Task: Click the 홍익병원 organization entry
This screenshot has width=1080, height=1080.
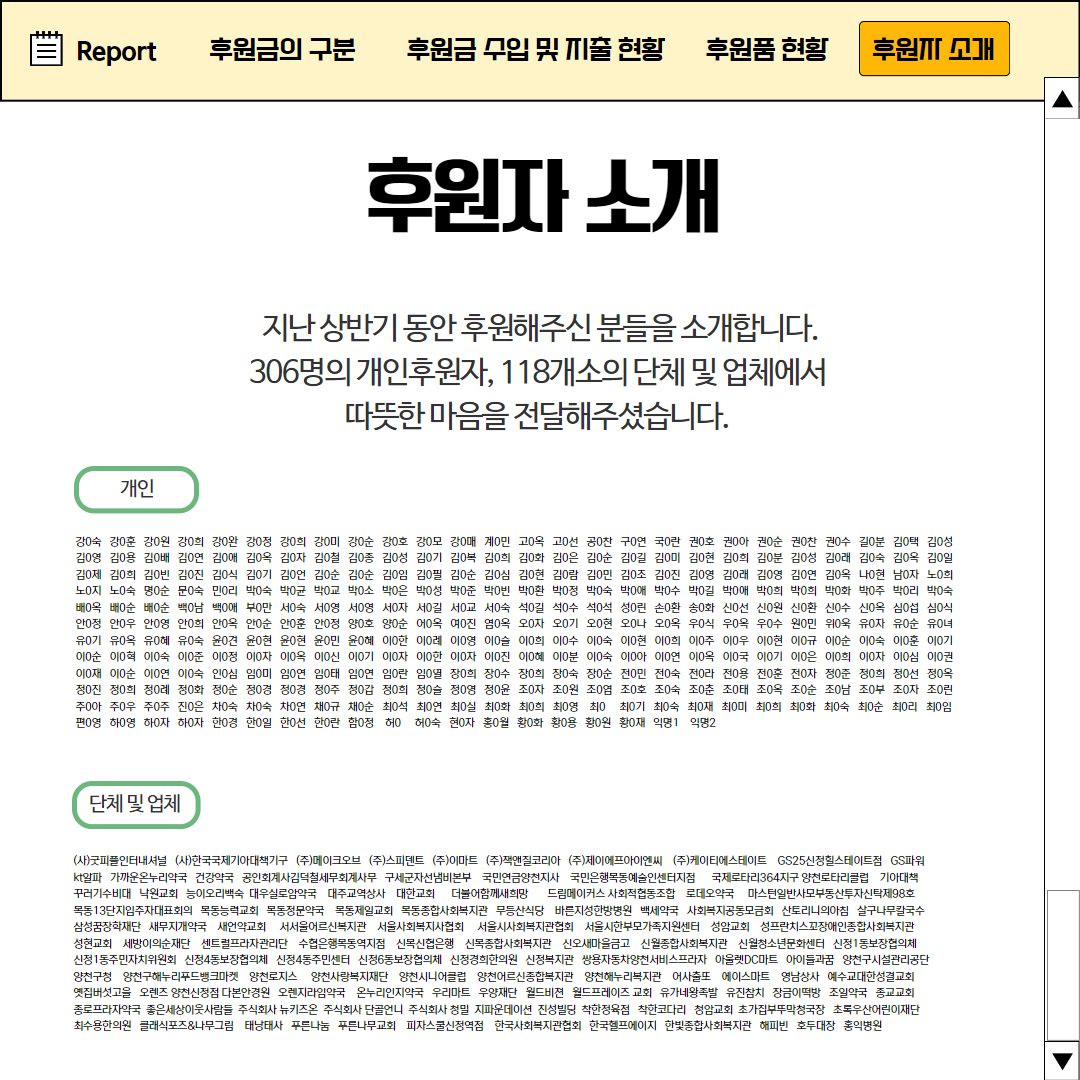Action: (x=862, y=1026)
